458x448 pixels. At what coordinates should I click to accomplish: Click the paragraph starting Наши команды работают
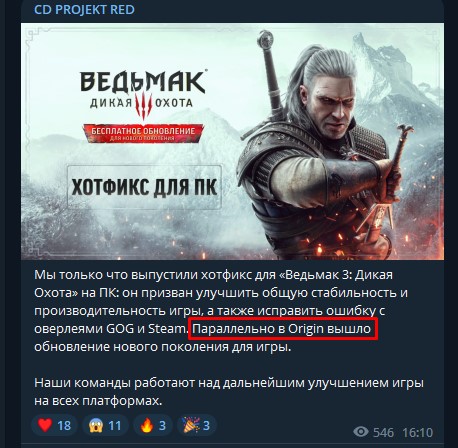229,392
